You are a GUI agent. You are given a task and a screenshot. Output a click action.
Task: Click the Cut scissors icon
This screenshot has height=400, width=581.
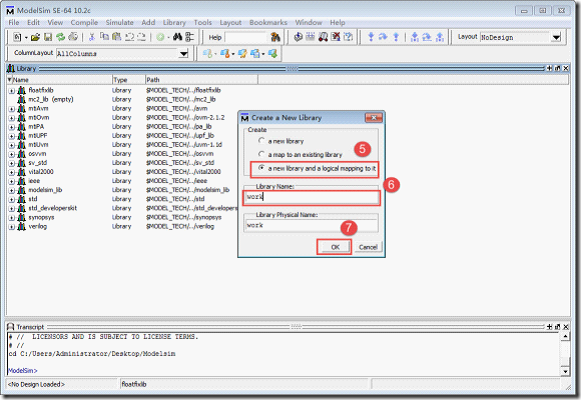[x=92, y=37]
